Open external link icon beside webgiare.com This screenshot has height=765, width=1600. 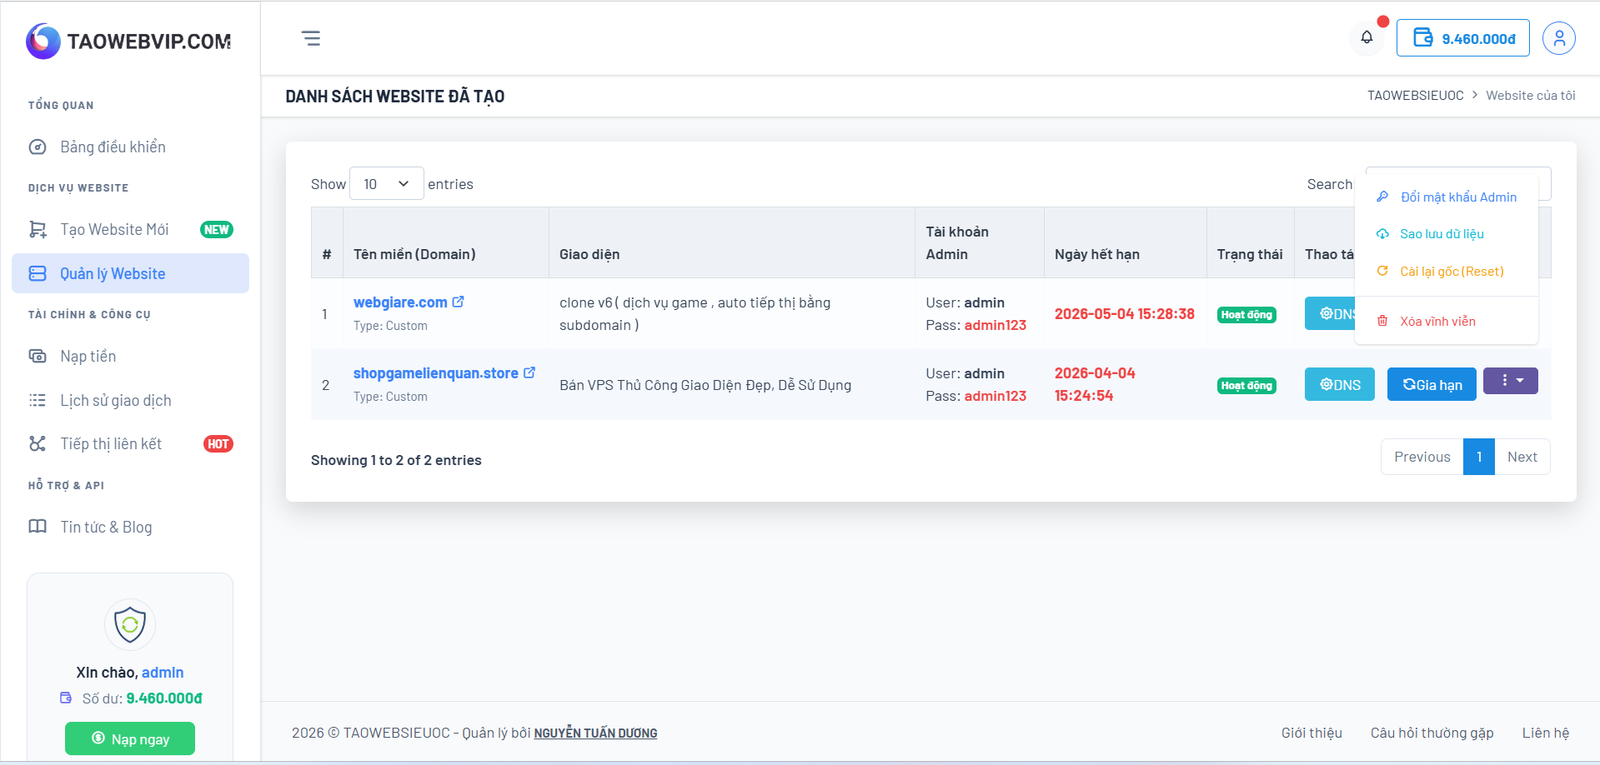point(458,302)
